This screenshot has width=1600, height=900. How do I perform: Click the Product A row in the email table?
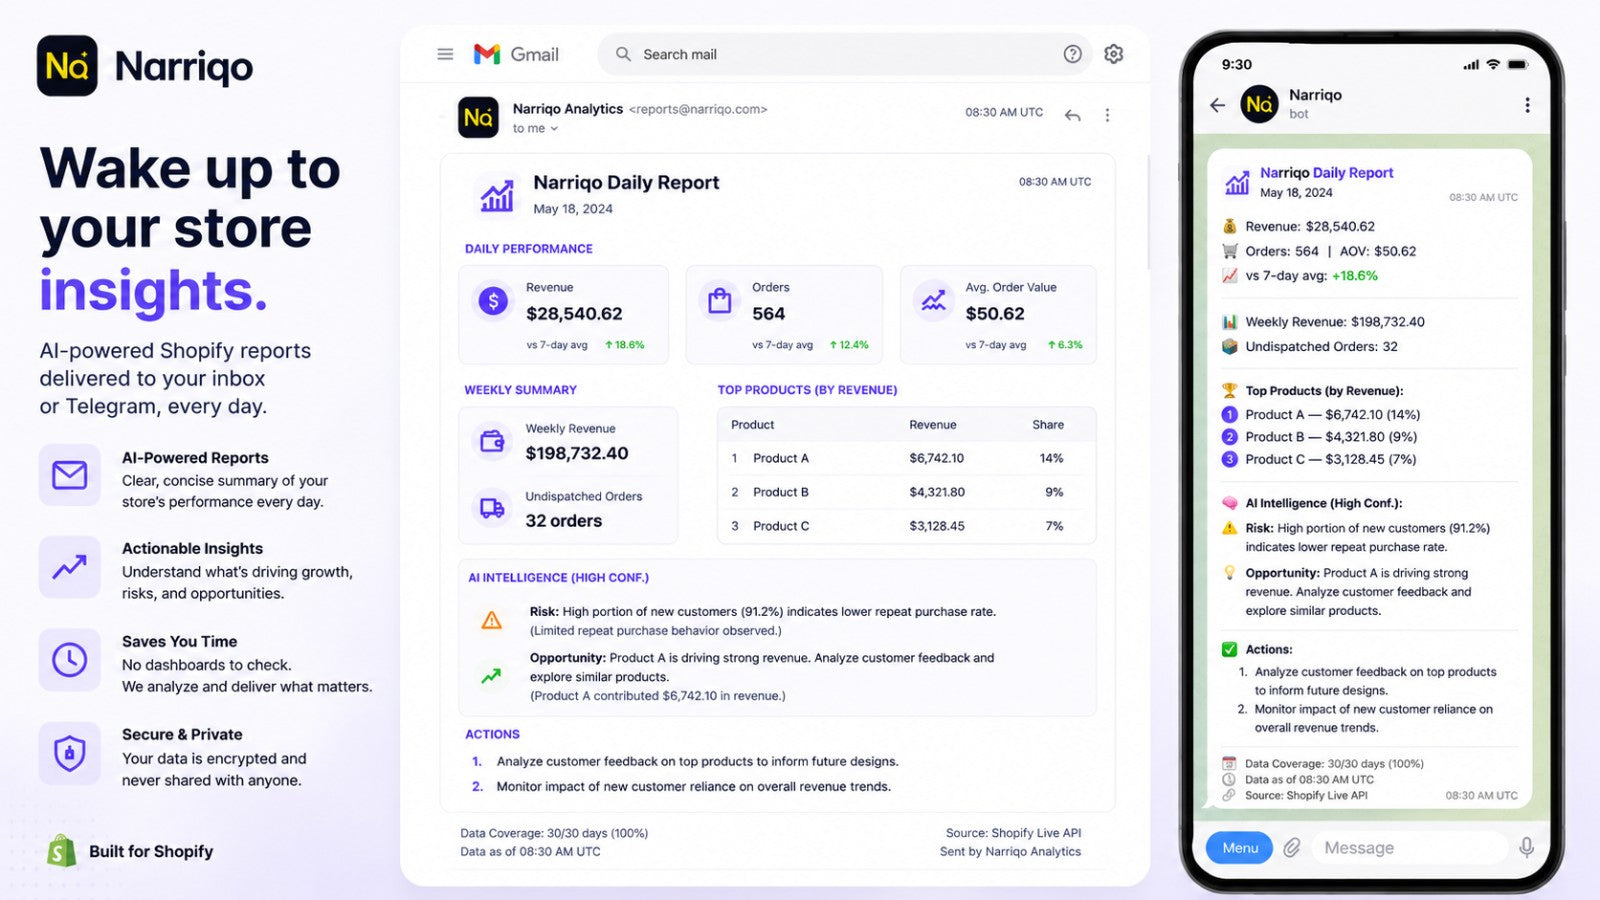tap(906, 458)
